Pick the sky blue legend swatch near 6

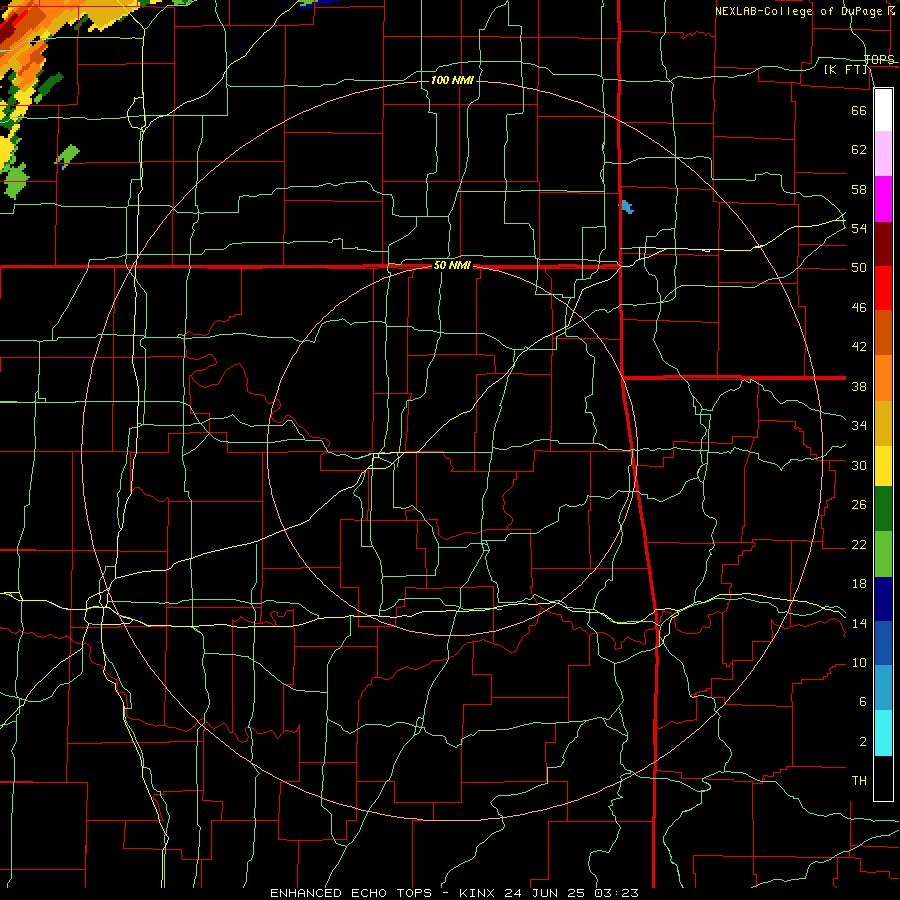pyautogui.click(x=883, y=688)
